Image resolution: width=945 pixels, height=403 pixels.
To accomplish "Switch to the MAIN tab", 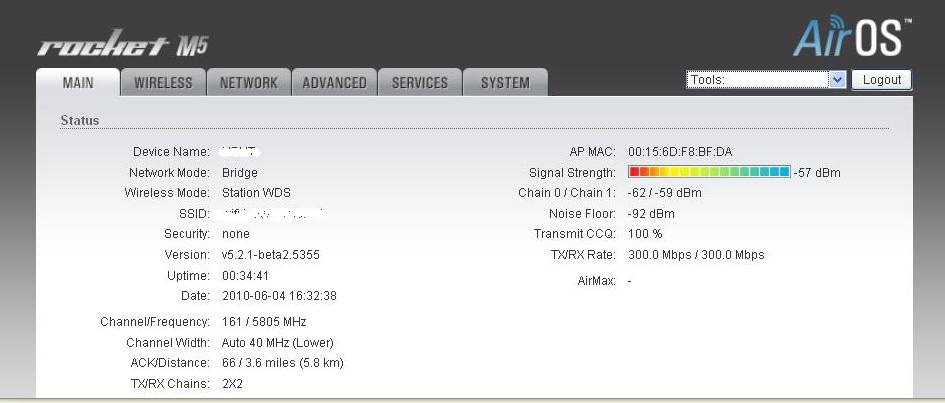I will pyautogui.click(x=78, y=83).
